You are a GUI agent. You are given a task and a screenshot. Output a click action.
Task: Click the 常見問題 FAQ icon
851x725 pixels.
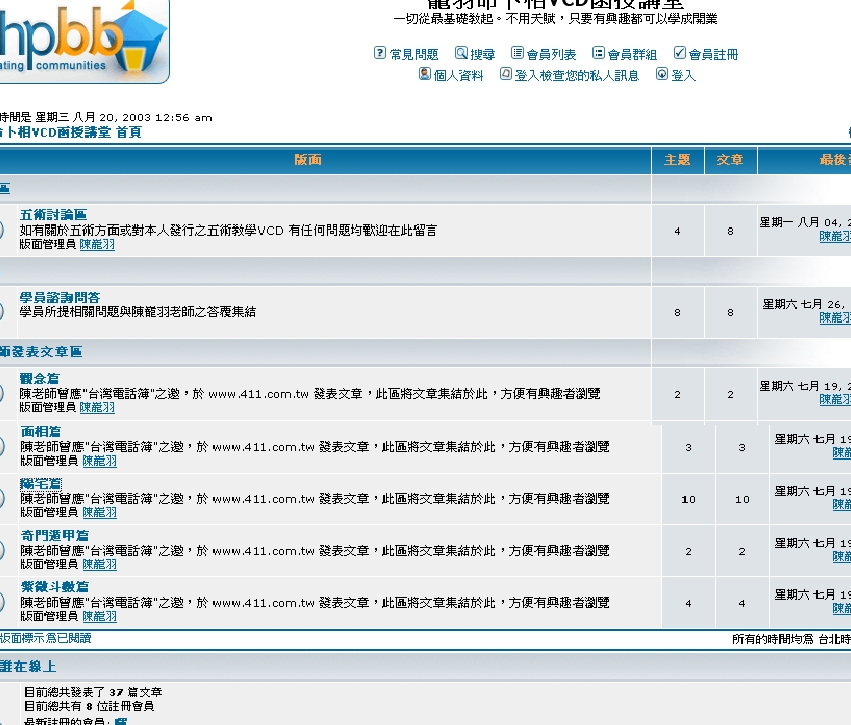380,53
